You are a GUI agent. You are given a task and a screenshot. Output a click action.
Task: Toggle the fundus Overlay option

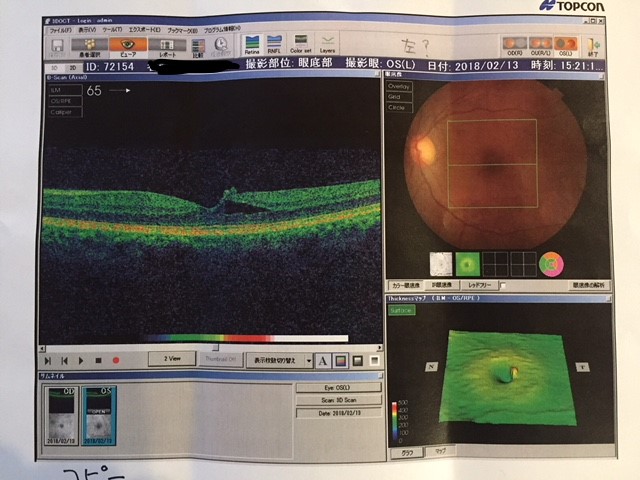click(399, 87)
